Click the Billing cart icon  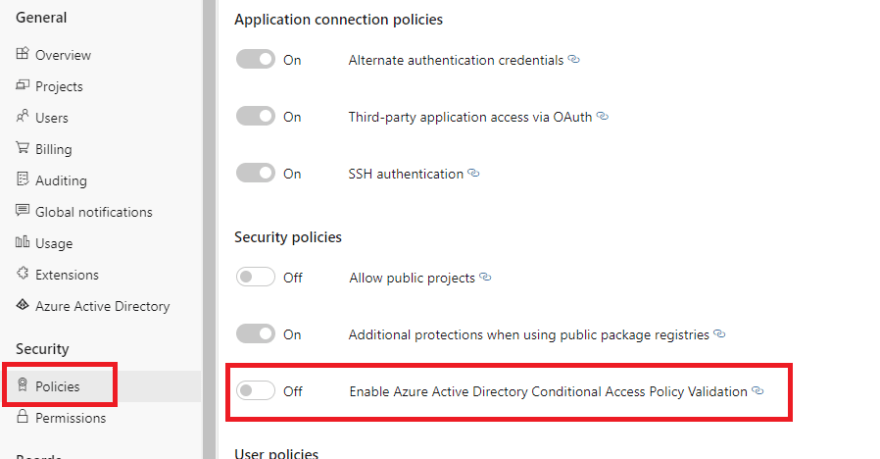(22, 148)
